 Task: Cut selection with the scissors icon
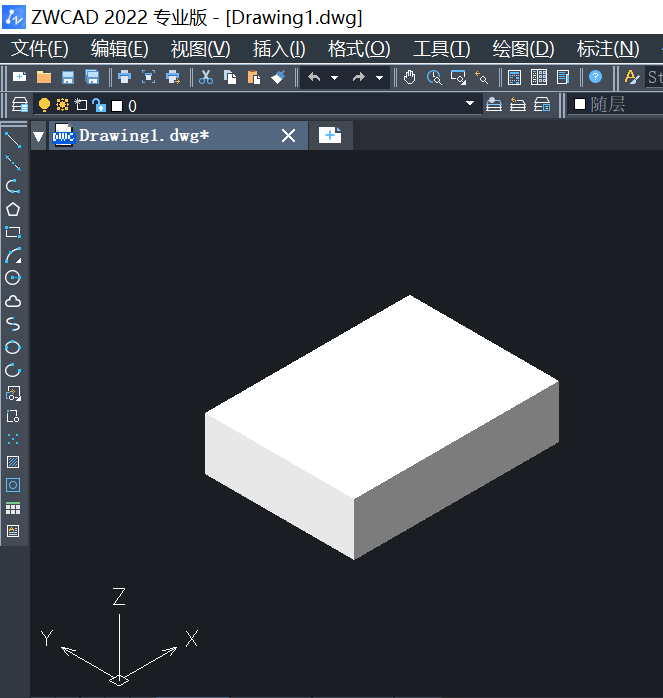click(205, 77)
